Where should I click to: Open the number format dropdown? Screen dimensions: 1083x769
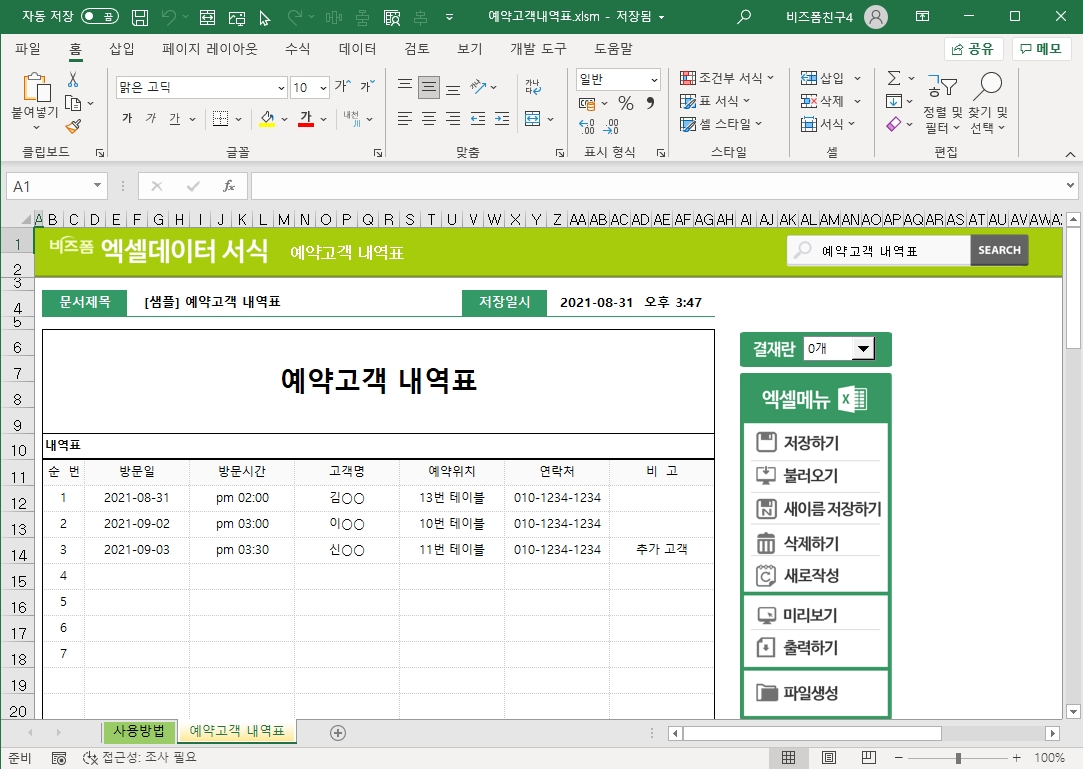point(654,80)
